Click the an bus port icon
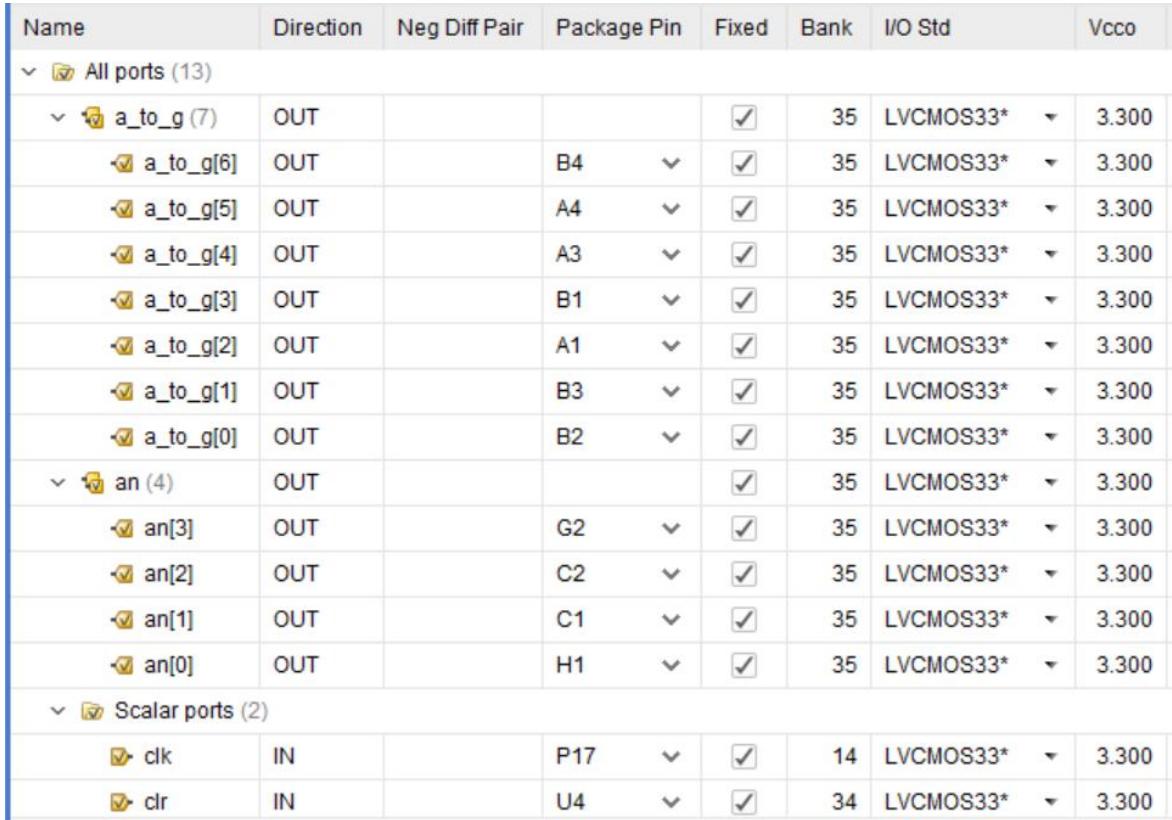The image size is (1172, 820). pyautogui.click(x=95, y=482)
